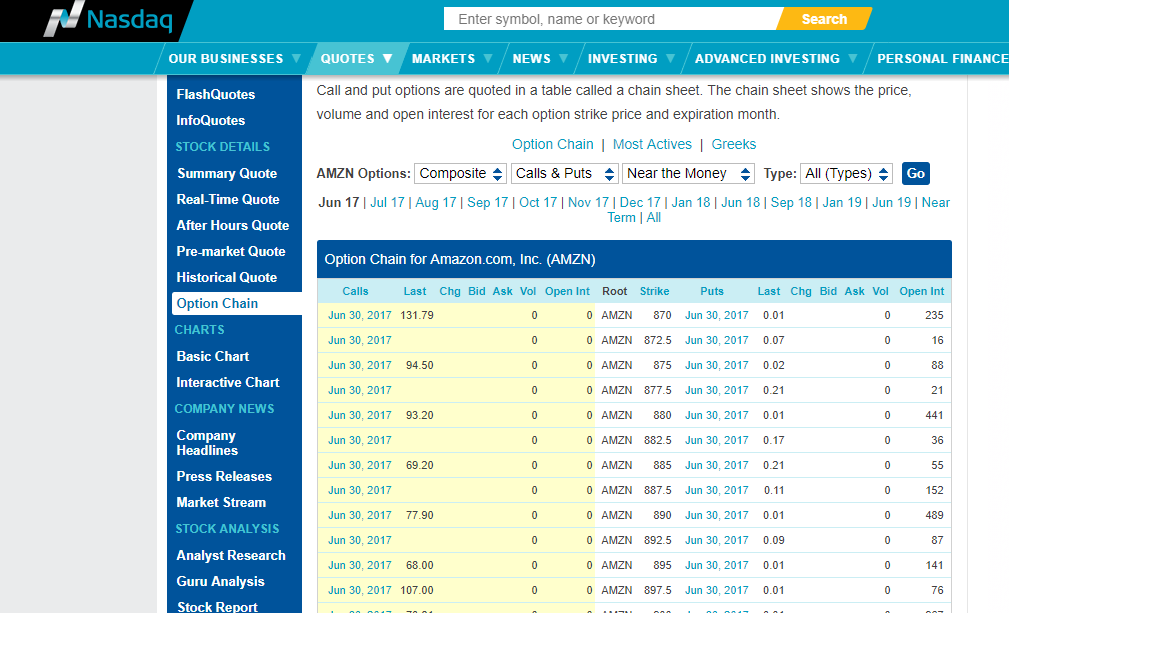Open the Jun 30, 2017 call at strike 880
1152x648 pixels.
[x=360, y=415]
